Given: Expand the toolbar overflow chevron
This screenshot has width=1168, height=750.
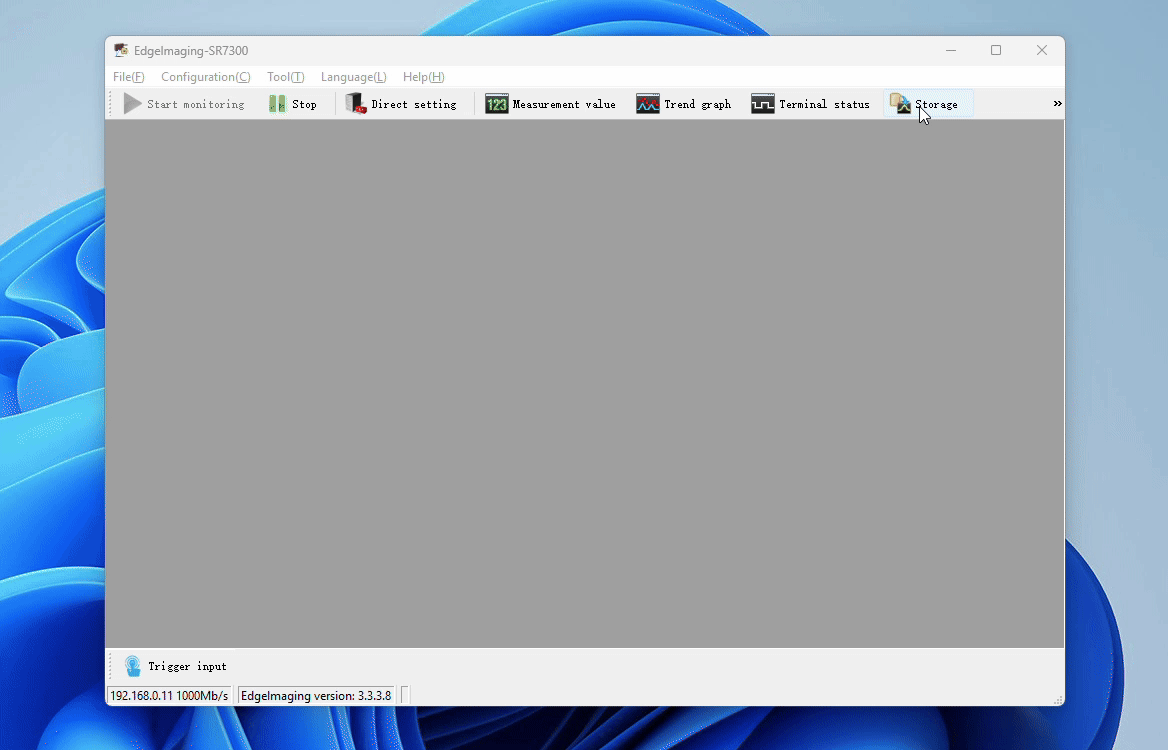Looking at the screenshot, I should (1057, 104).
